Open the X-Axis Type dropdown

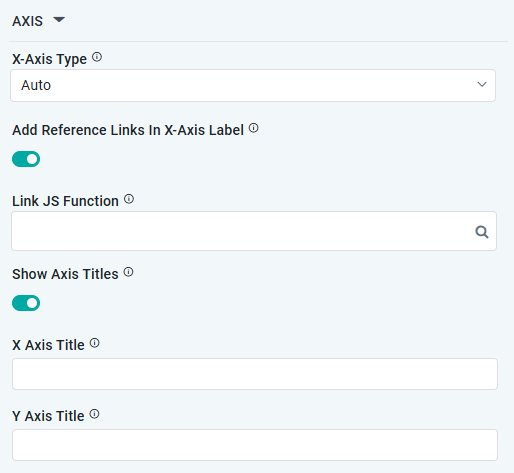pyautogui.click(x=253, y=85)
